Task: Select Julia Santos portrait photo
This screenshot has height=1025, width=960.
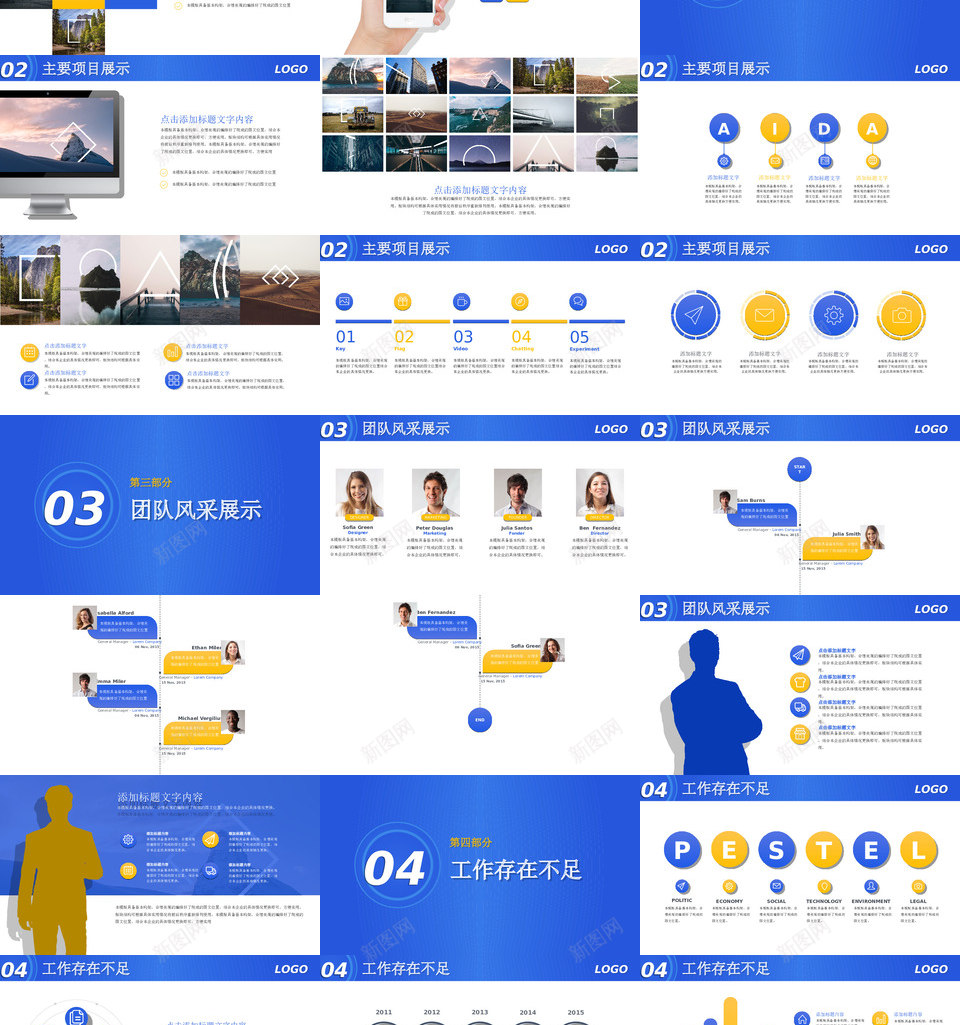Action: coord(518,492)
